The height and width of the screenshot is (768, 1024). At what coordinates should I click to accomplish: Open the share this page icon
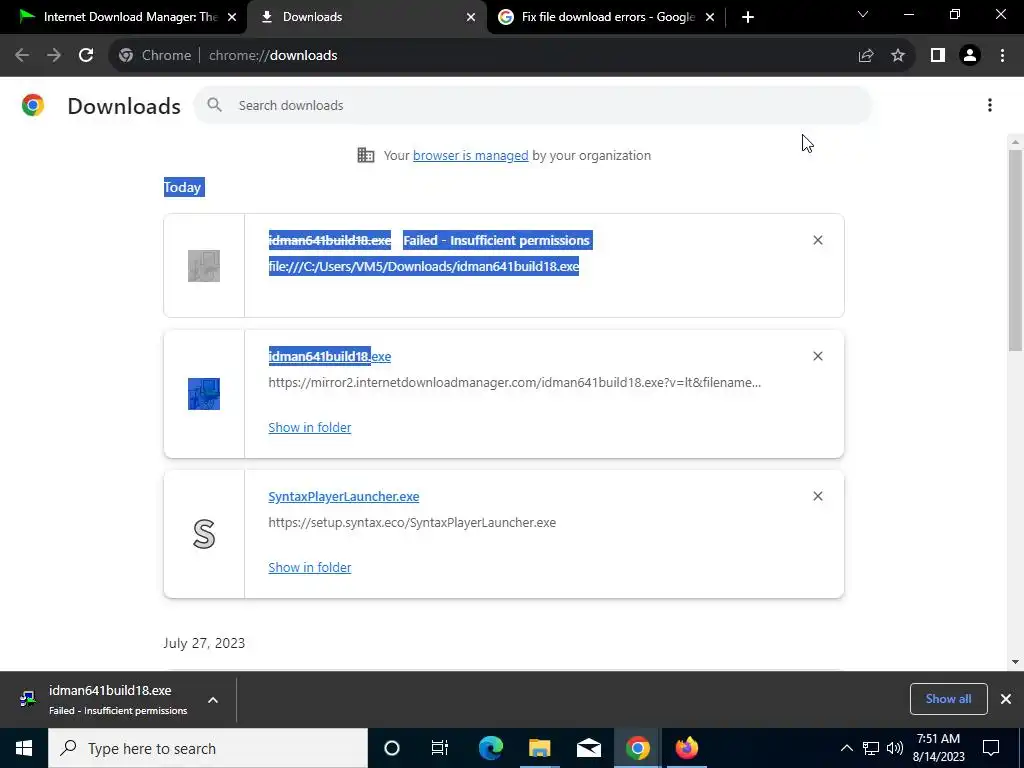point(866,56)
